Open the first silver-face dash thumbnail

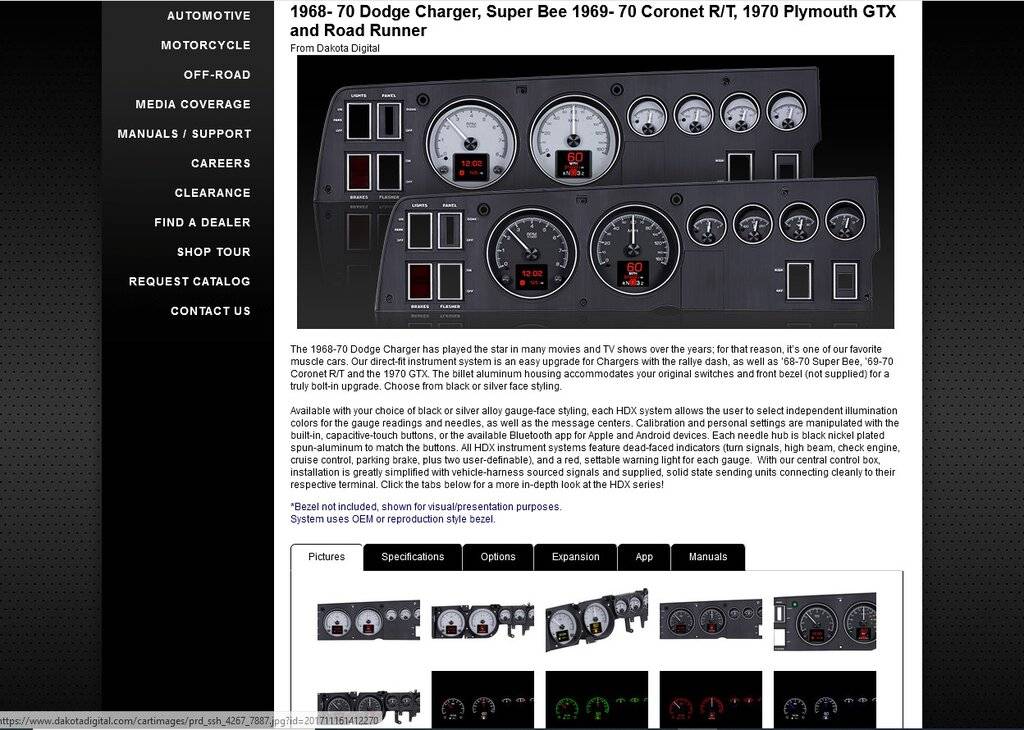coord(368,620)
